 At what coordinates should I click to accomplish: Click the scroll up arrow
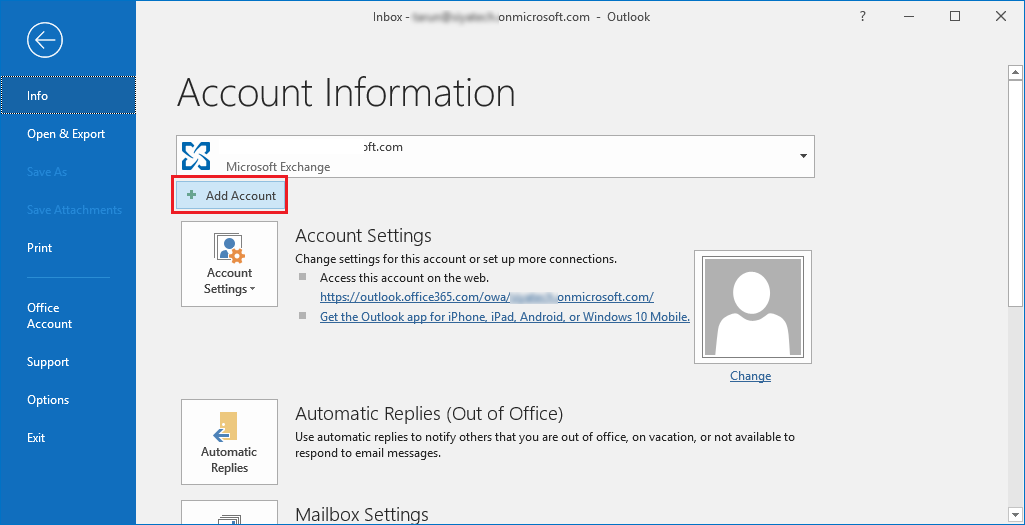tap(1015, 72)
